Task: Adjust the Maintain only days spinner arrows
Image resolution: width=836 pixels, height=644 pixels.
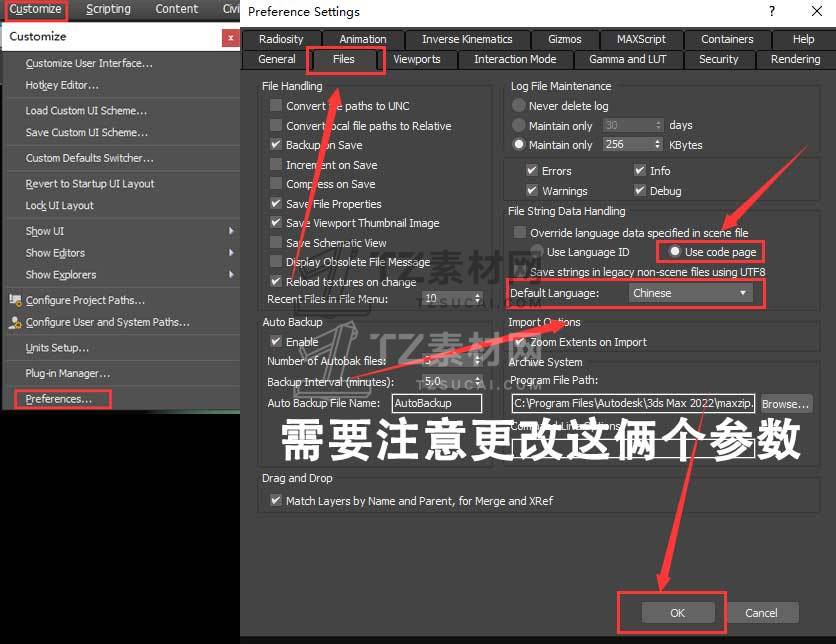Action: coord(658,125)
